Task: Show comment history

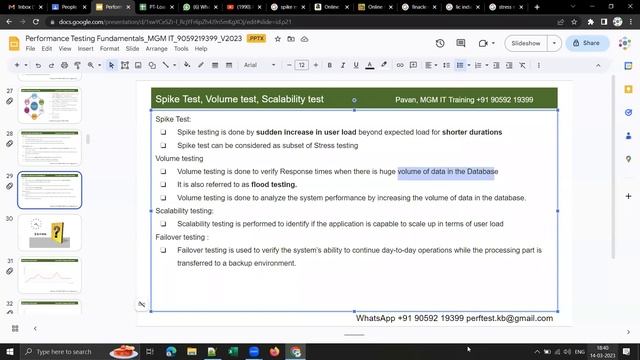Action: click(x=461, y=43)
